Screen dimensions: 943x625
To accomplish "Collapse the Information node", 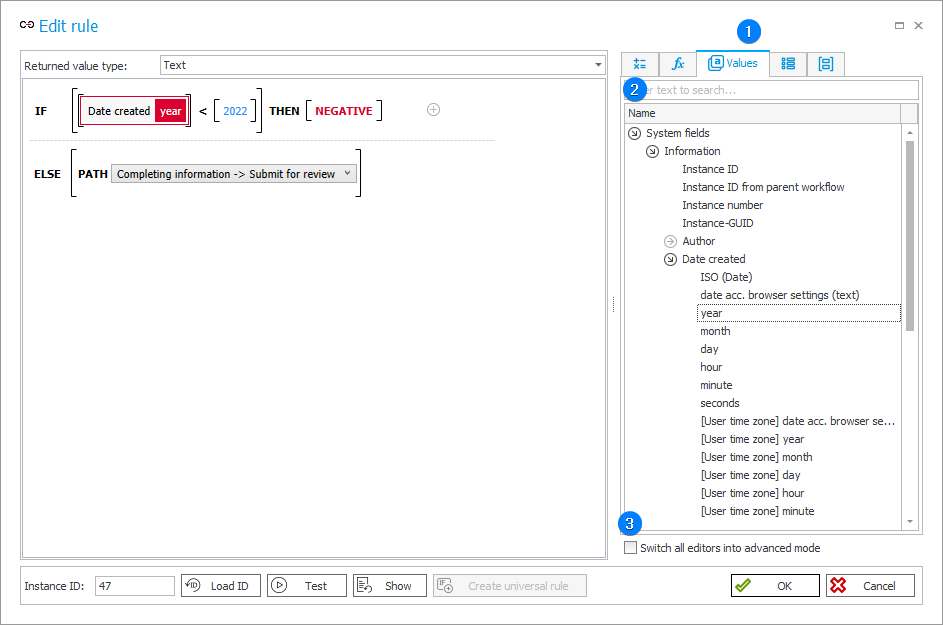I will pos(653,152).
